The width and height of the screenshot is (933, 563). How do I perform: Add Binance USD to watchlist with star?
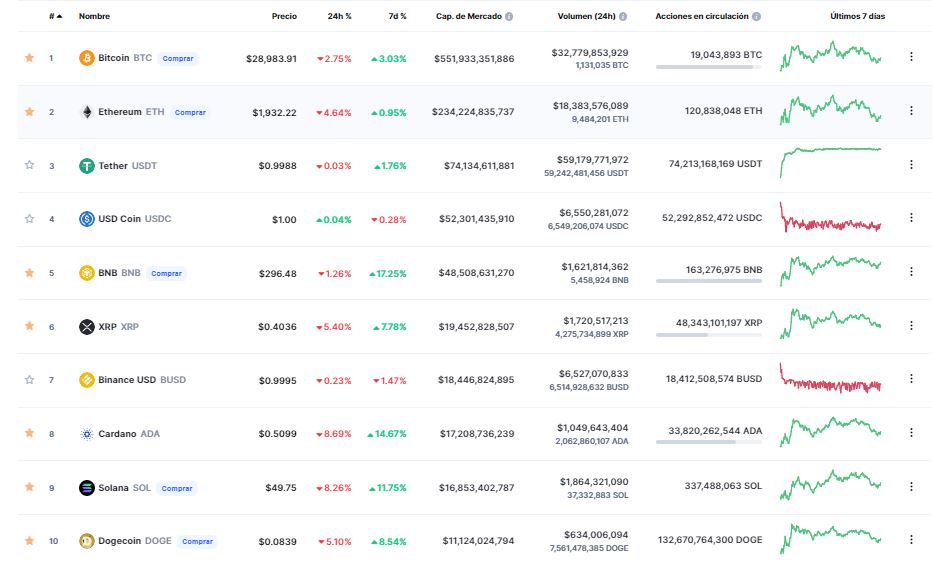point(29,379)
